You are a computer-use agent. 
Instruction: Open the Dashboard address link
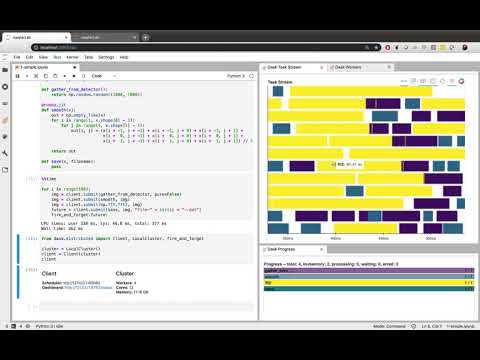click(x=88, y=287)
